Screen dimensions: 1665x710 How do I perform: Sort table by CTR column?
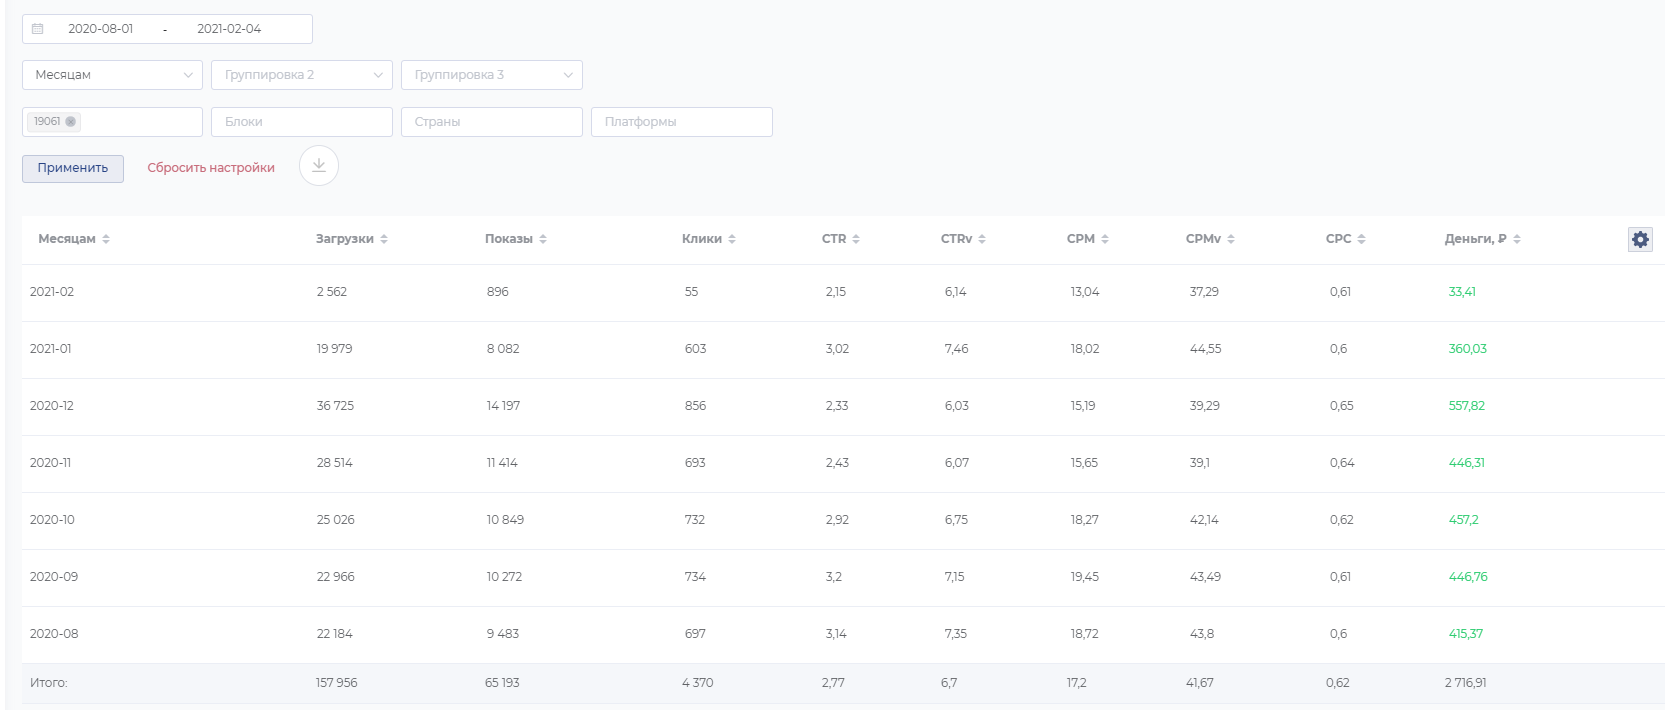[840, 239]
